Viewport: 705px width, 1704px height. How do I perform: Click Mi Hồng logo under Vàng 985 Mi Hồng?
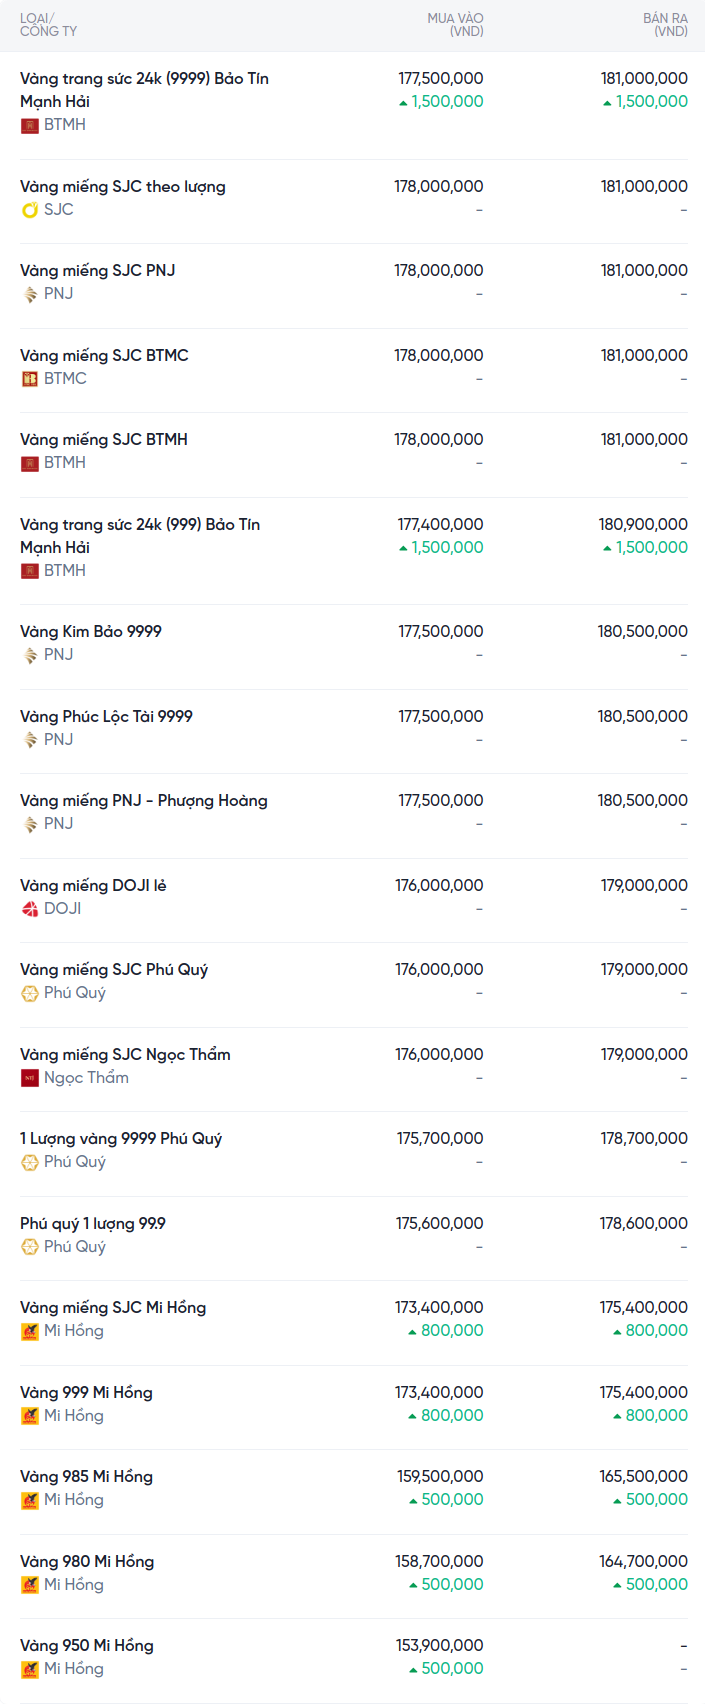[x=30, y=1500]
